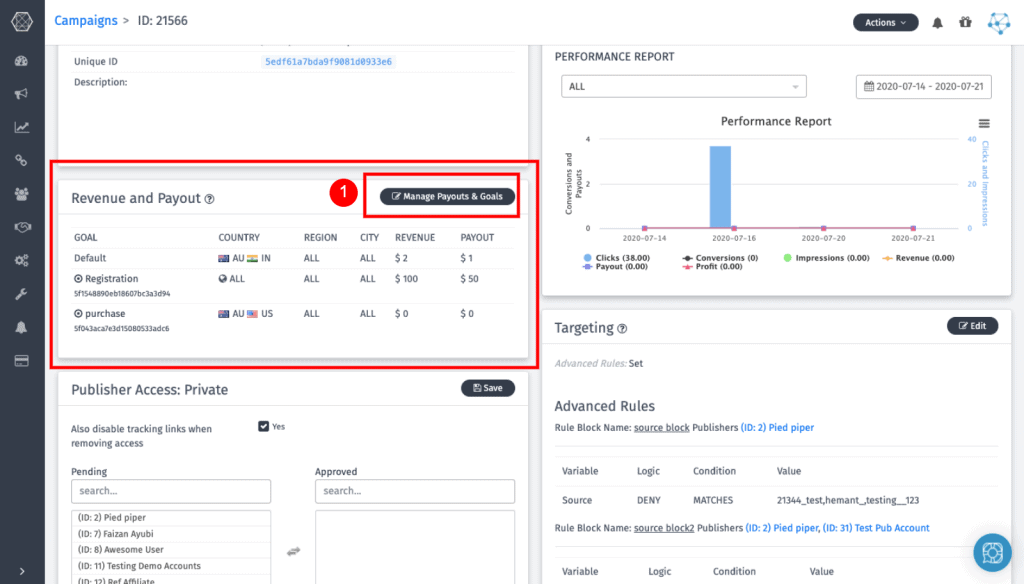This screenshot has height=584, width=1024.
Task: Open the dashboard icon in the sidebar
Action: pyautogui.click(x=21, y=61)
